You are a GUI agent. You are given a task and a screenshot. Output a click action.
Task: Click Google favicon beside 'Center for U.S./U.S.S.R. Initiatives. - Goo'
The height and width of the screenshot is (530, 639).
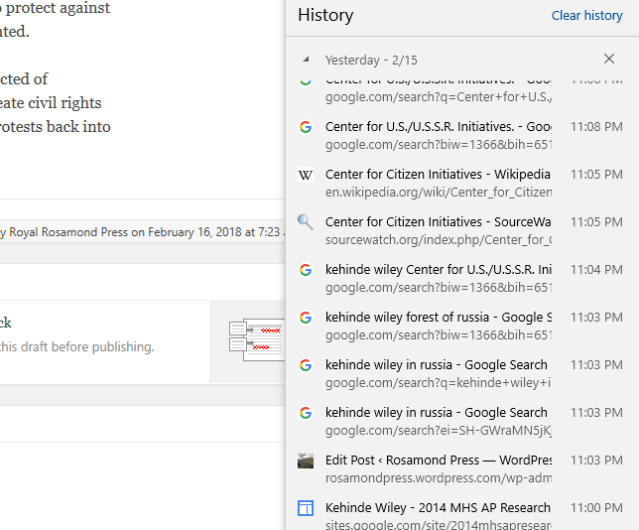pyautogui.click(x=306, y=127)
